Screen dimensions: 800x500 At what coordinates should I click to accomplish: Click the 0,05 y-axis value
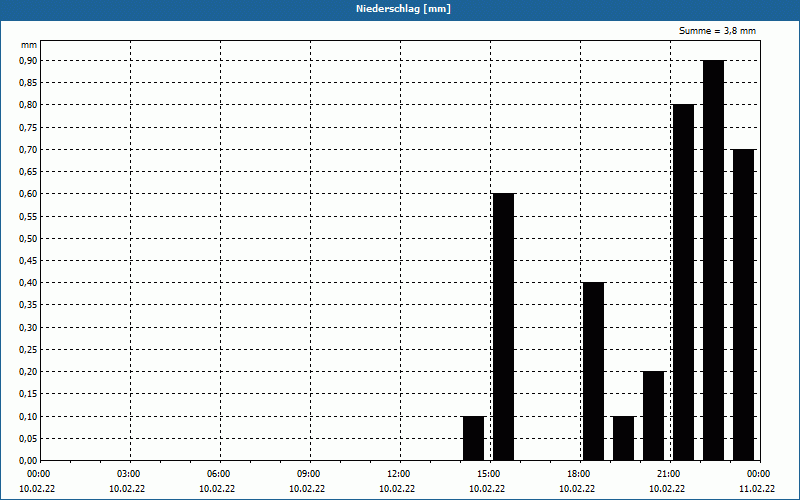pyautogui.click(x=28, y=438)
